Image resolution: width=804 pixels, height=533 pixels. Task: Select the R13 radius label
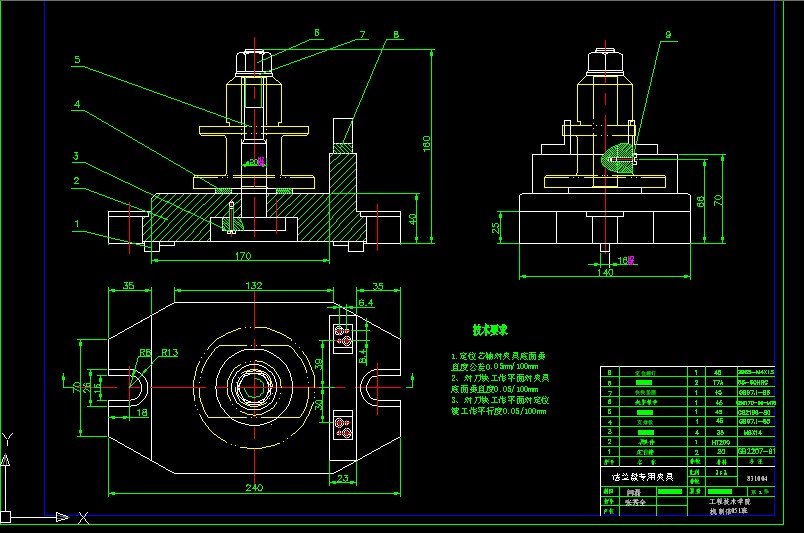168,352
